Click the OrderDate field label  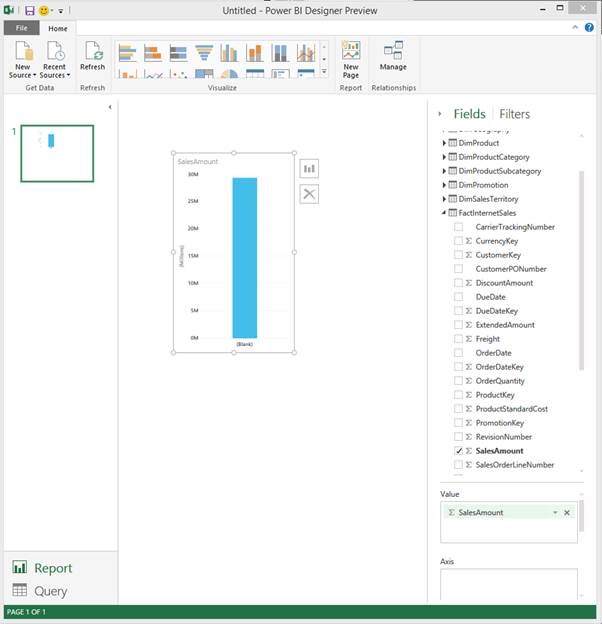pyautogui.click(x=493, y=353)
